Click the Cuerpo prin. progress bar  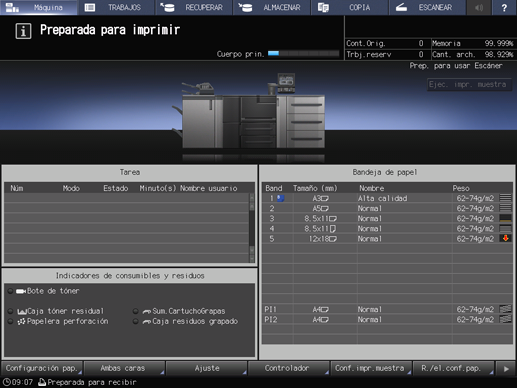coord(303,53)
